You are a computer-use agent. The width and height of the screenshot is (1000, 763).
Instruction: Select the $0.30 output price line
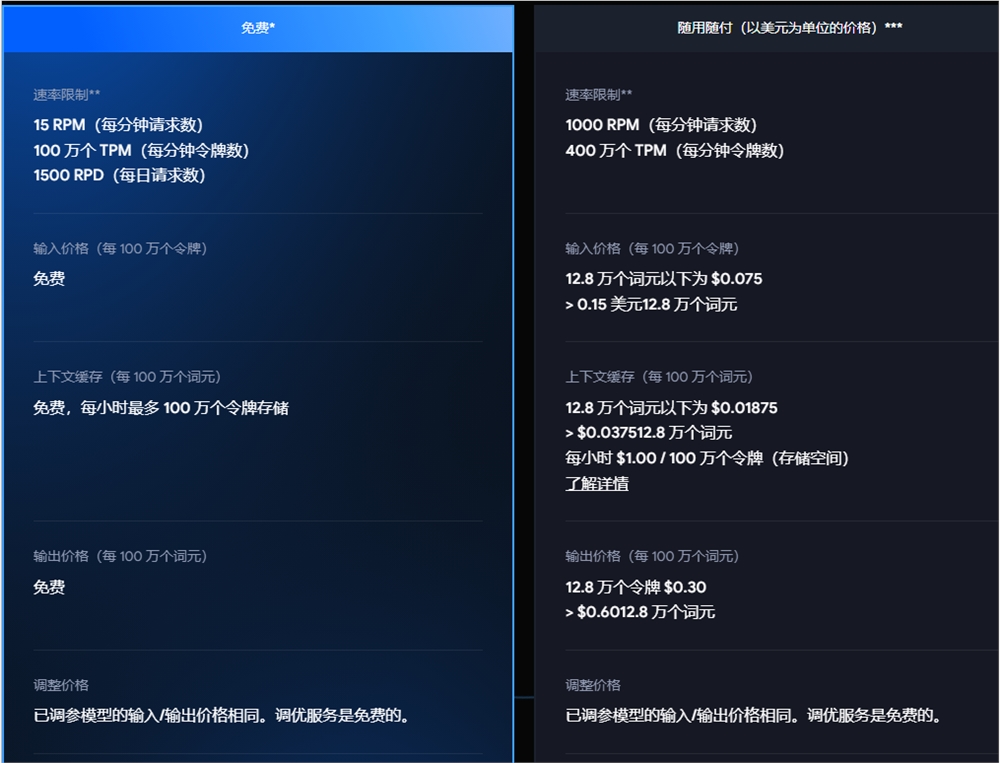pyautogui.click(x=636, y=587)
